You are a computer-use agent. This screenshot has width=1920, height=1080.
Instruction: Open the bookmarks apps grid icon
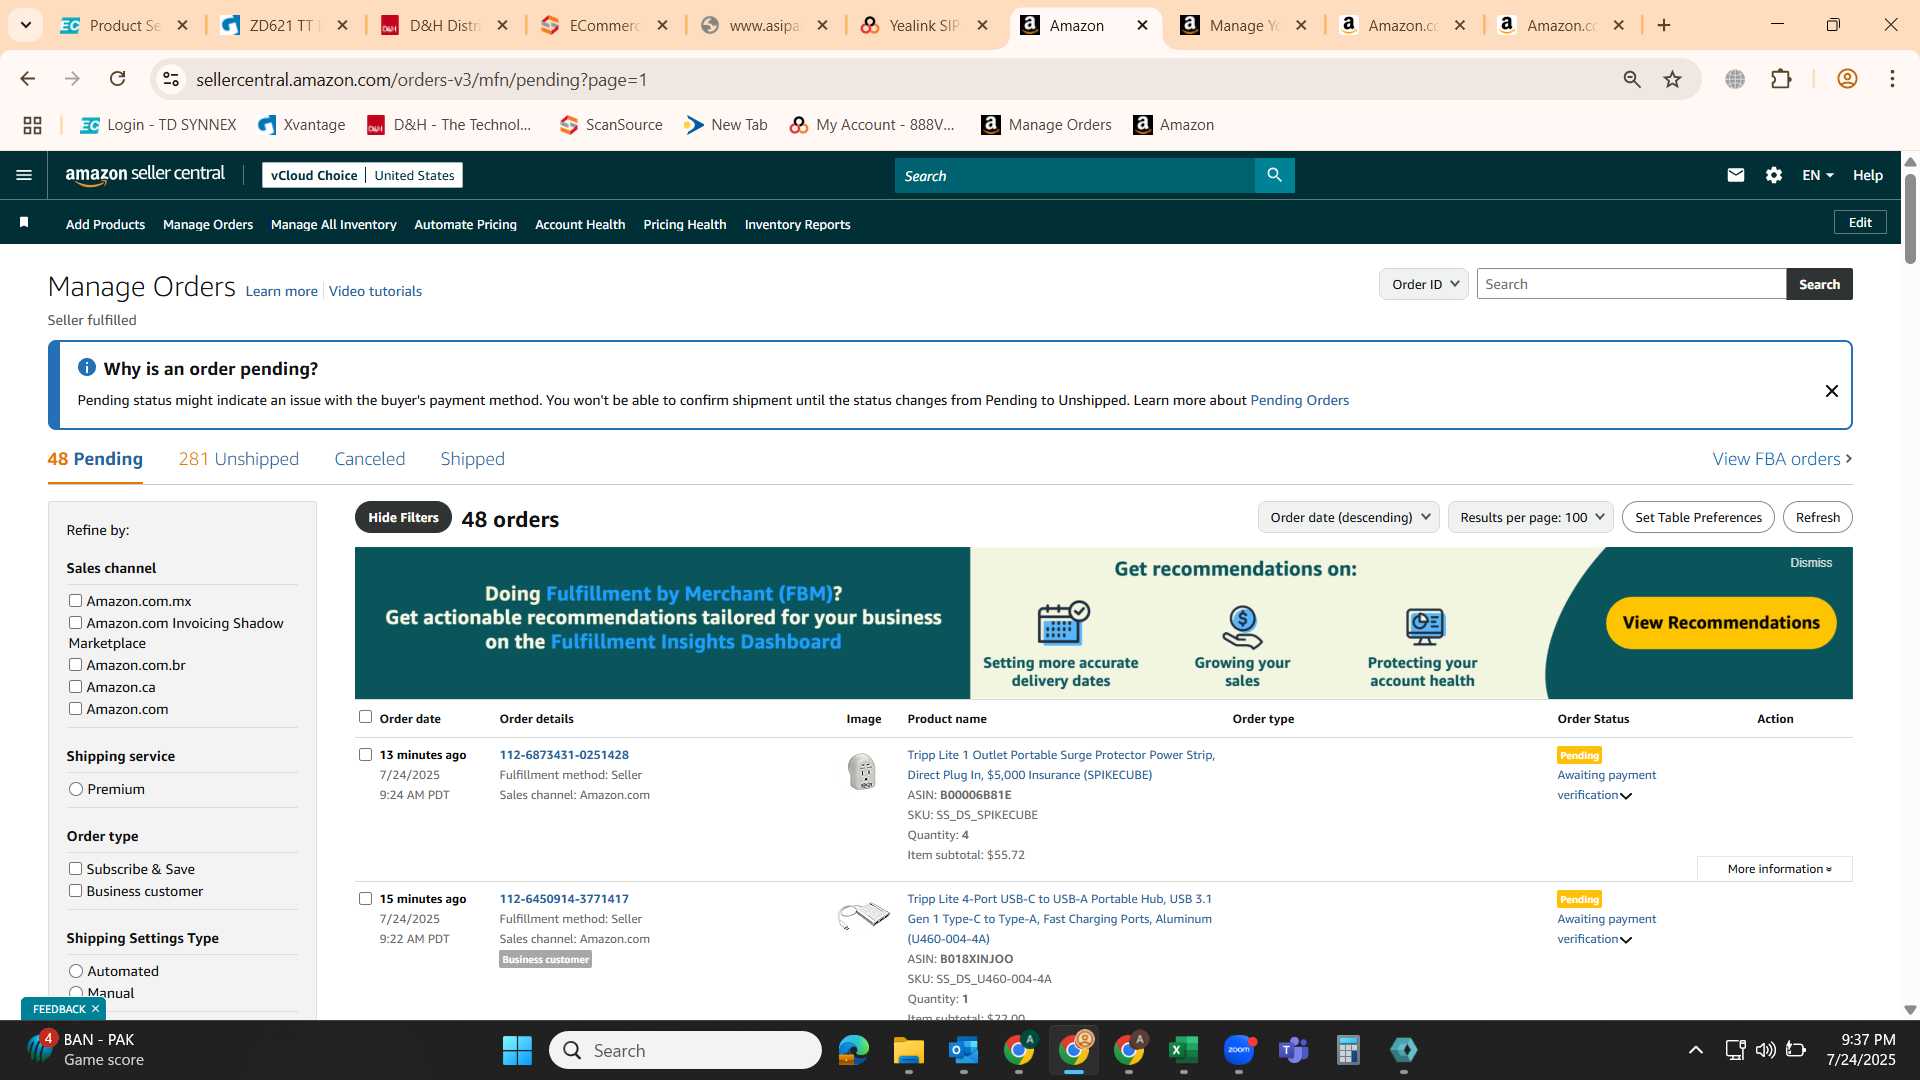(32, 125)
